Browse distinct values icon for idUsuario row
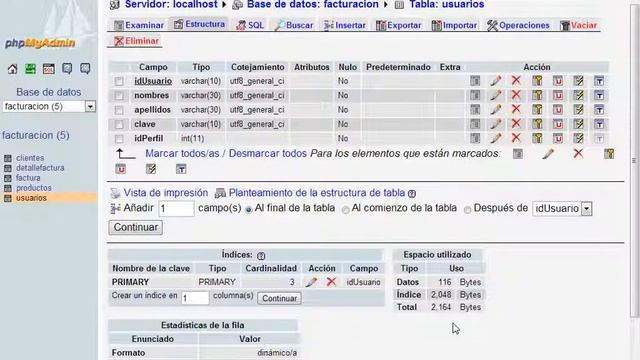Viewport: 640px width, 360px height. [x=475, y=81]
